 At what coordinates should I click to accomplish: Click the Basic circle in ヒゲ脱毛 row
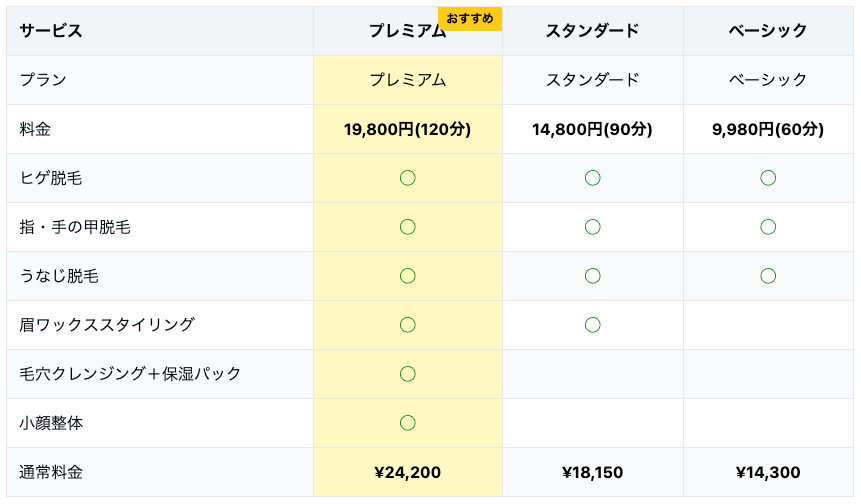[767, 178]
